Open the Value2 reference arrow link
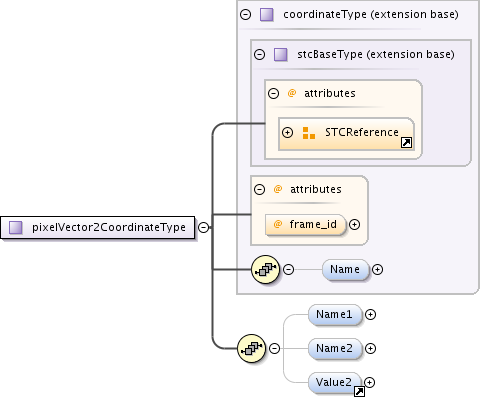Screen dimensions: 481x398 359,391
